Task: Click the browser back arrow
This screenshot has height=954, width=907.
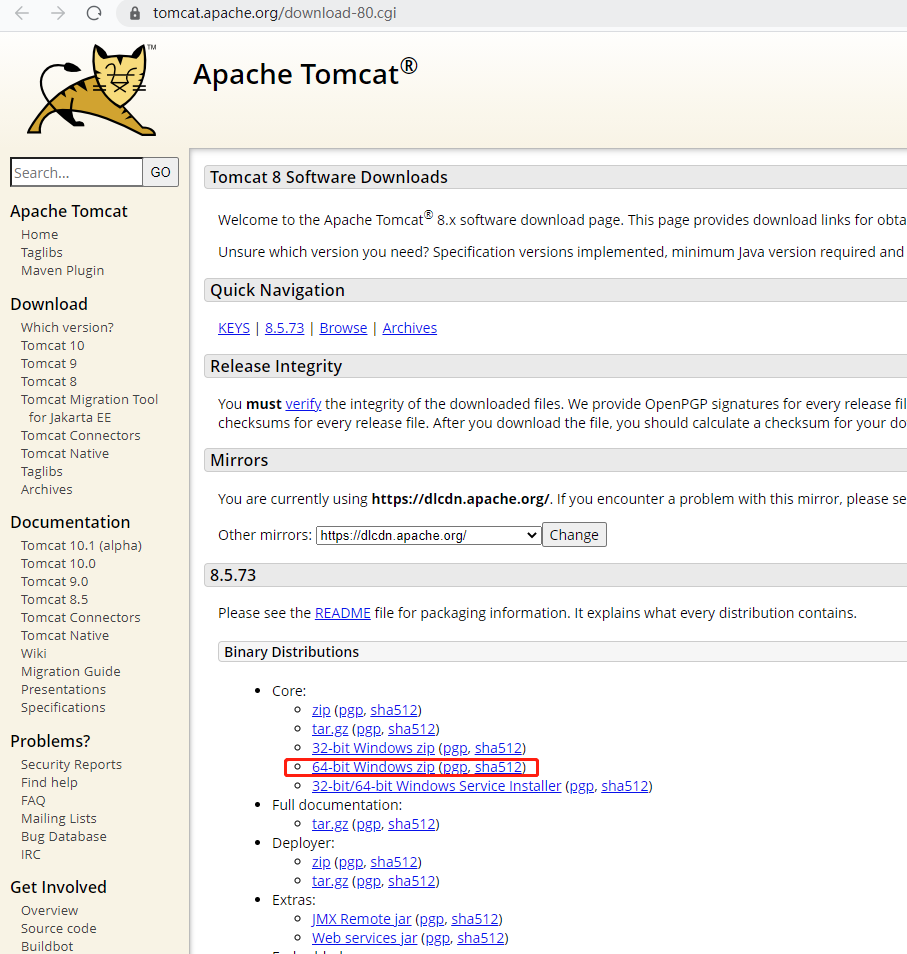Action: coord(22,13)
